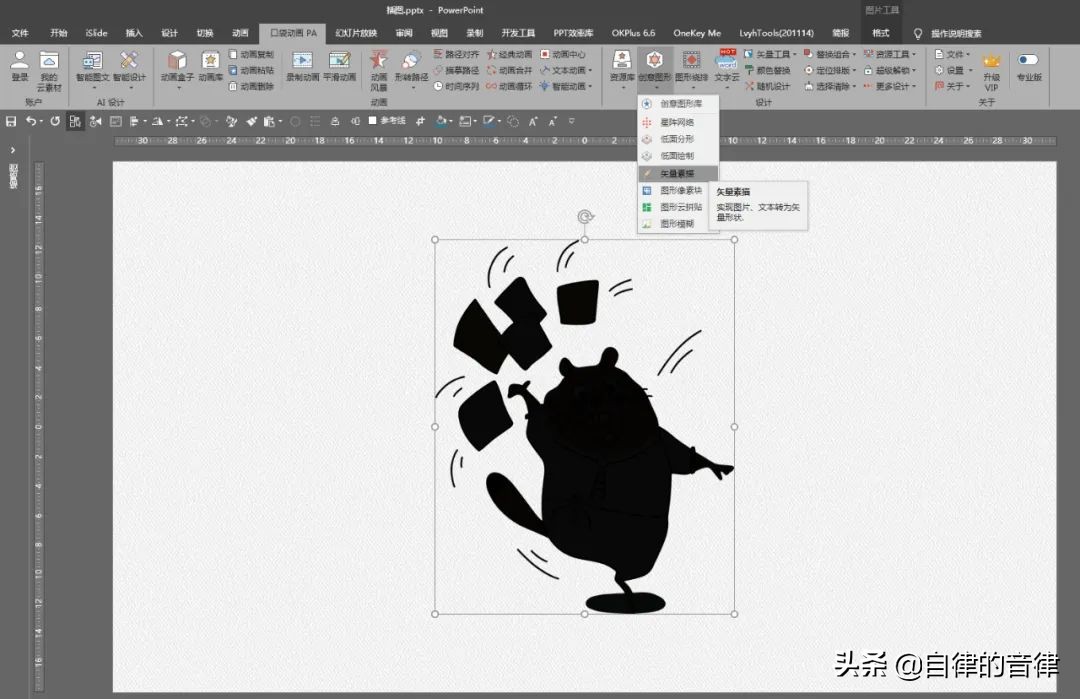The image size is (1080, 699).
Task: Click 路径对齐 path align
Action: pos(456,54)
